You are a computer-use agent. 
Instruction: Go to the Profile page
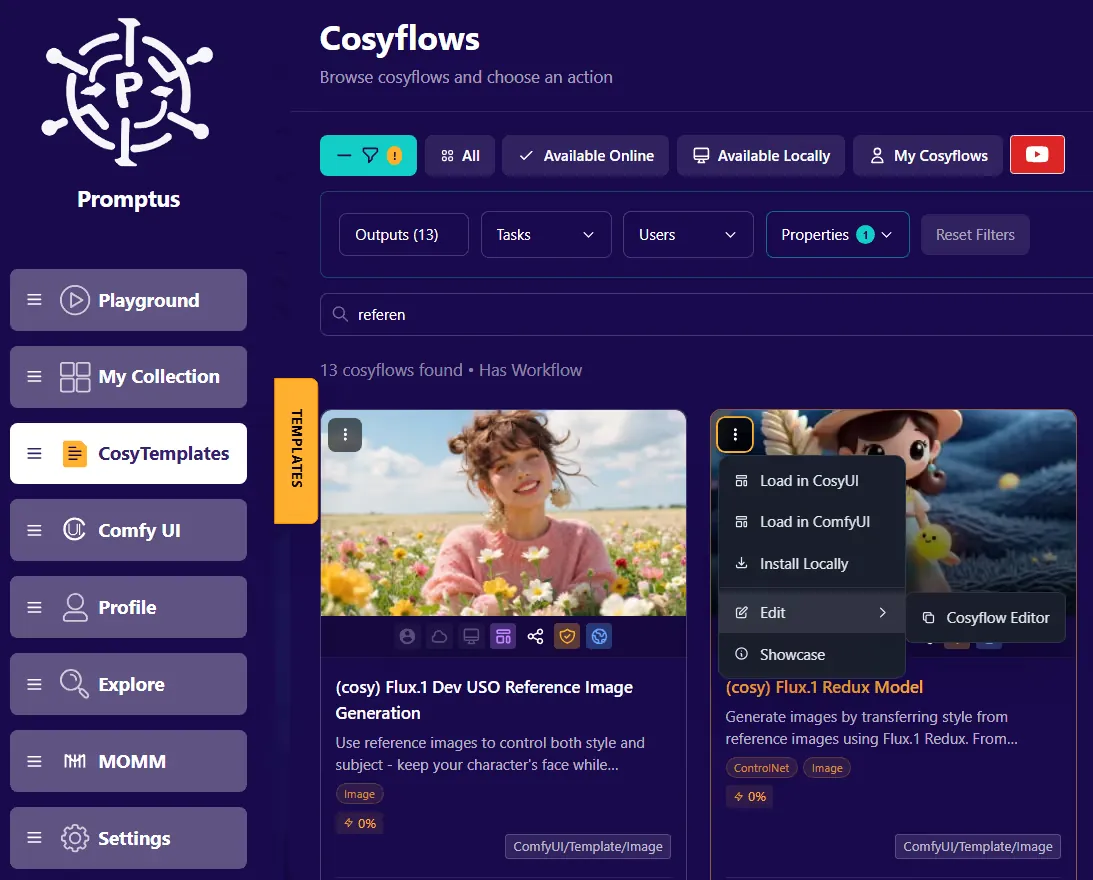pos(128,607)
